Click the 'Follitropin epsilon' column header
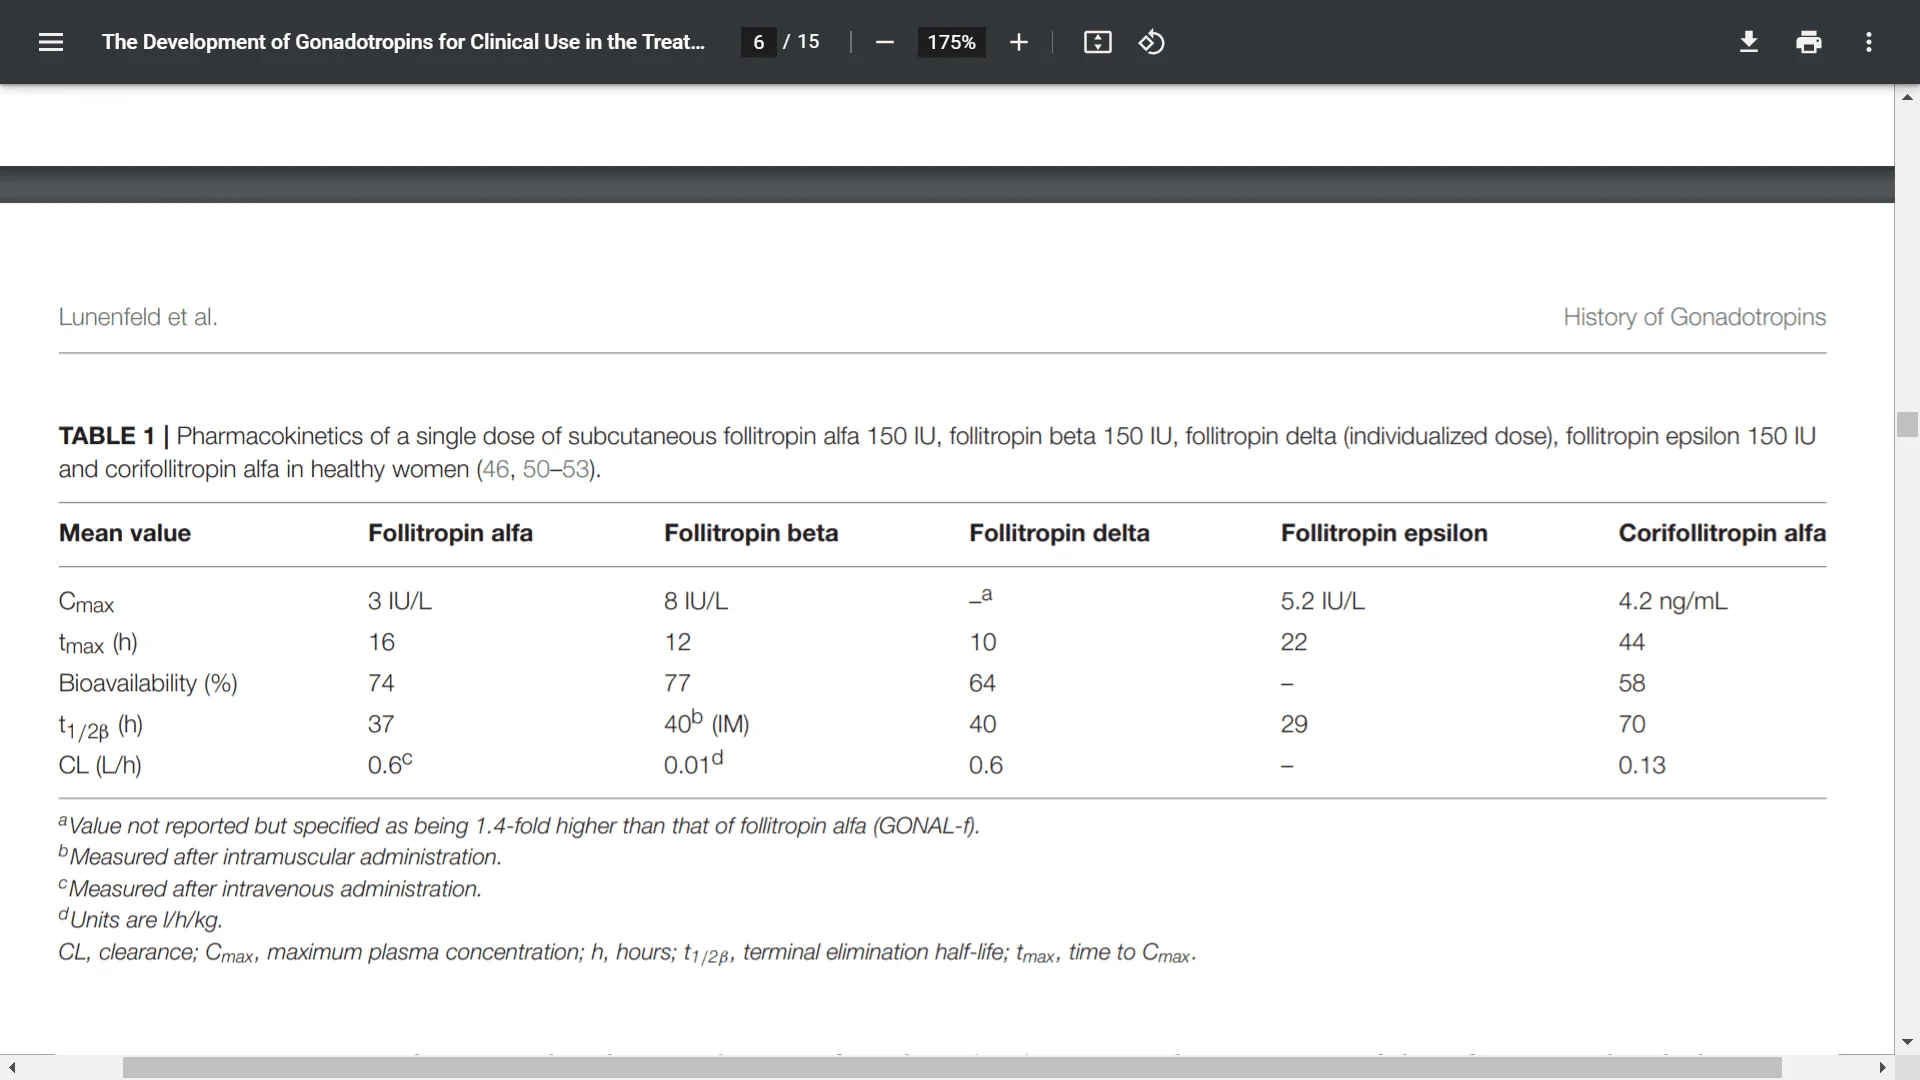1920x1080 pixels. click(1384, 533)
